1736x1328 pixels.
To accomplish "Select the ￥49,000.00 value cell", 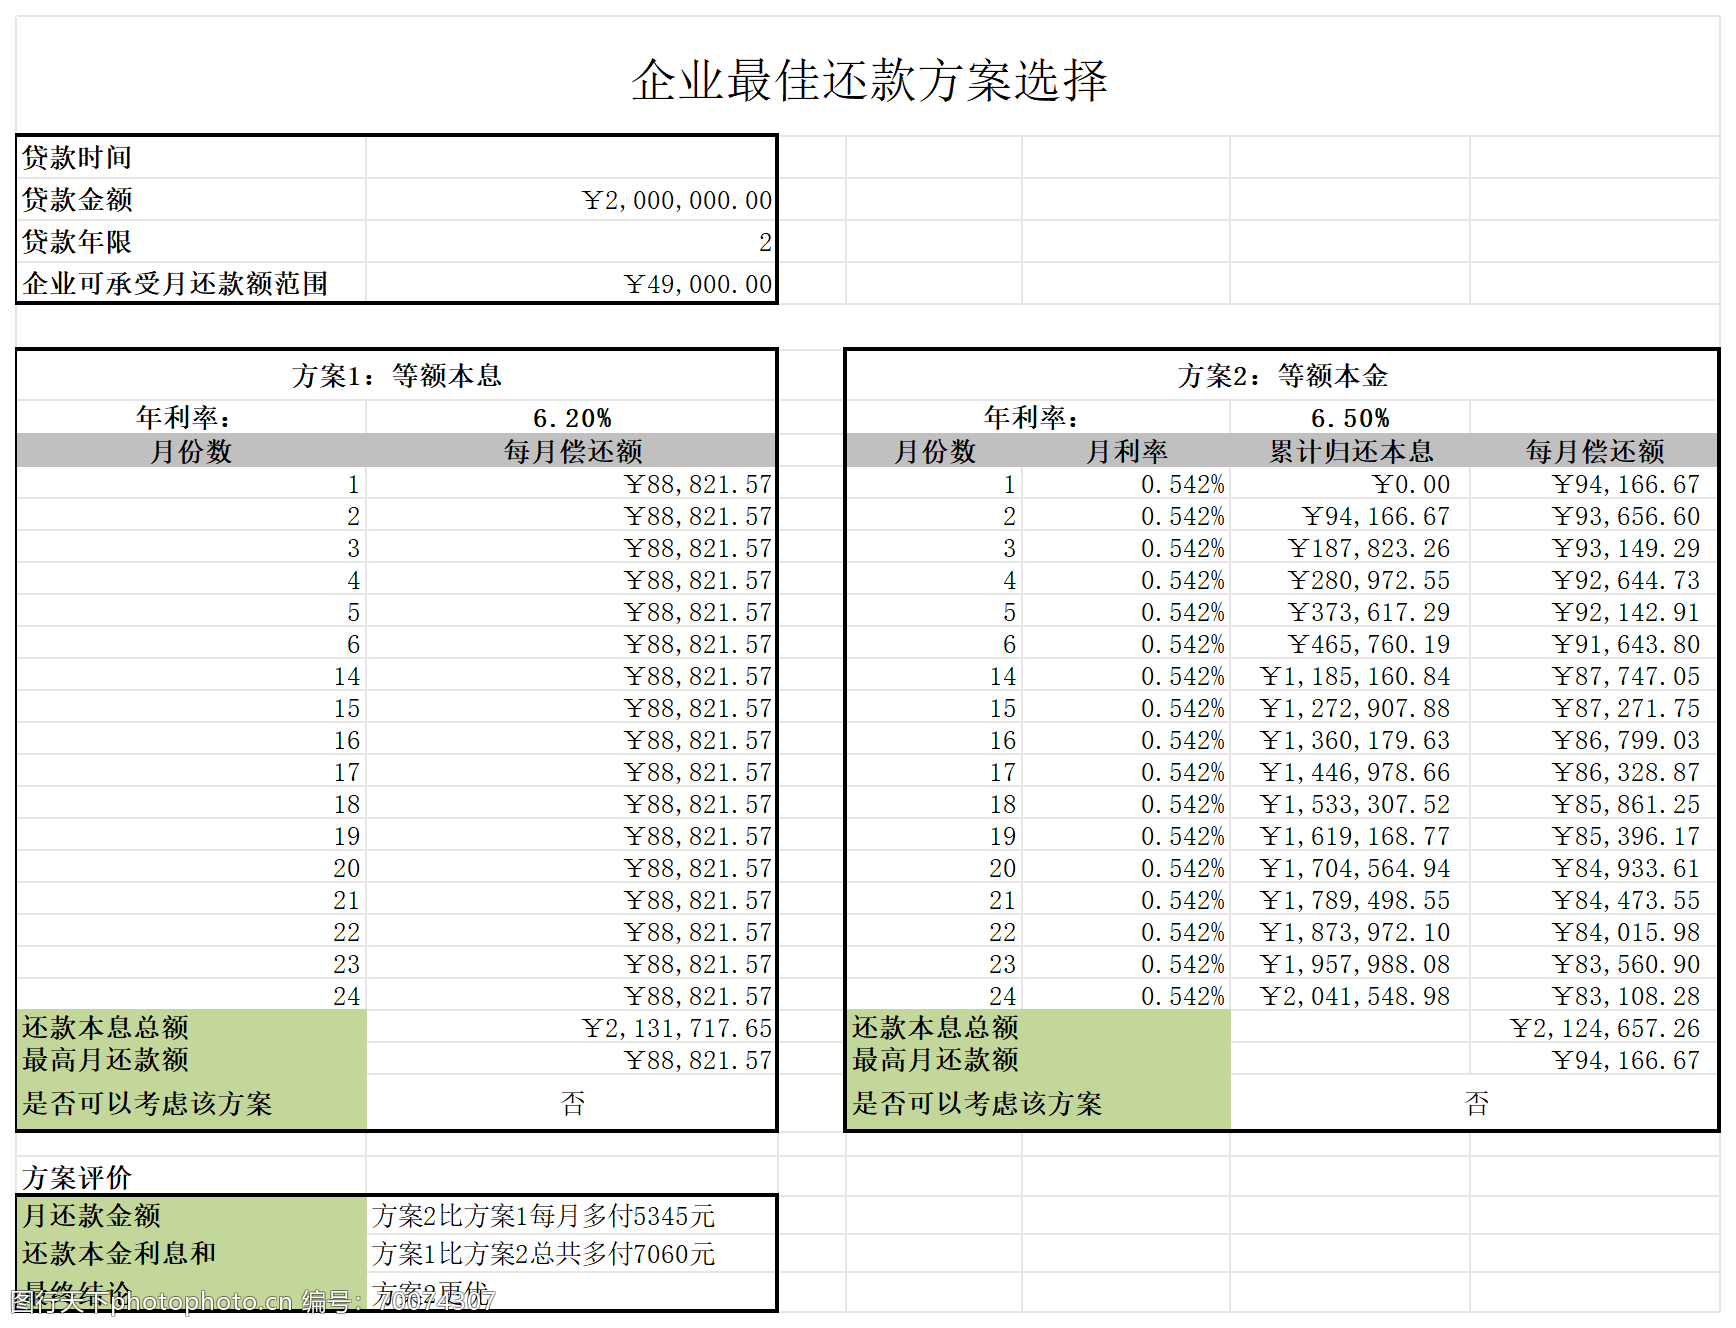I will (x=571, y=284).
